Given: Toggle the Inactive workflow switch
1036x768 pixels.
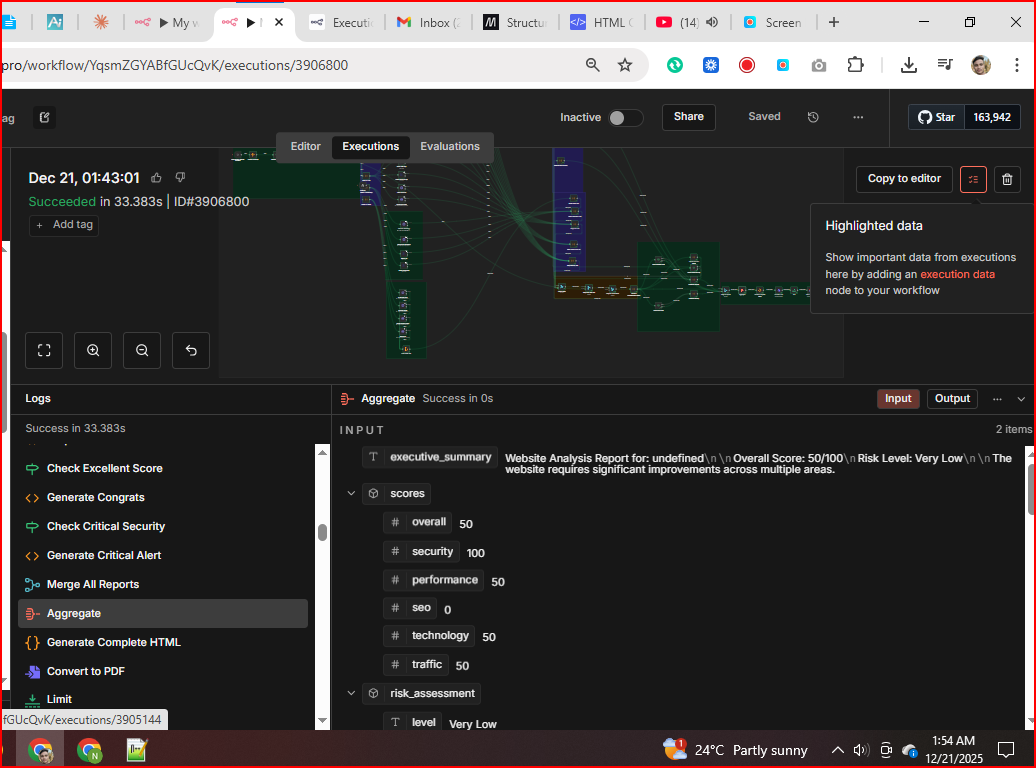Looking at the screenshot, I should pos(627,117).
